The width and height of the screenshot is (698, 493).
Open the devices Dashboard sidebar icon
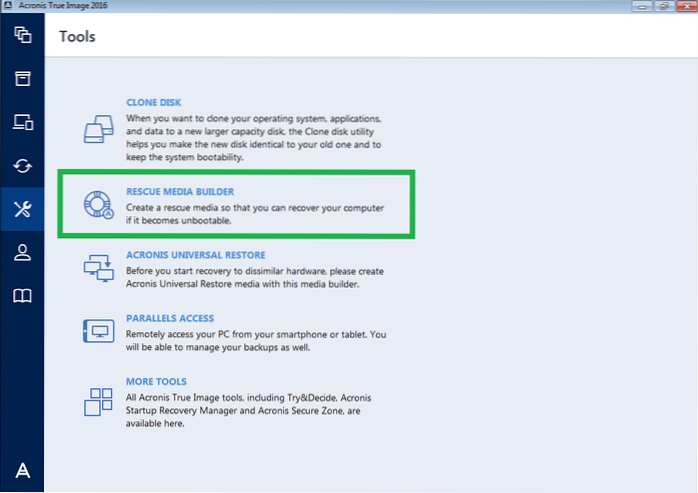(x=22, y=122)
